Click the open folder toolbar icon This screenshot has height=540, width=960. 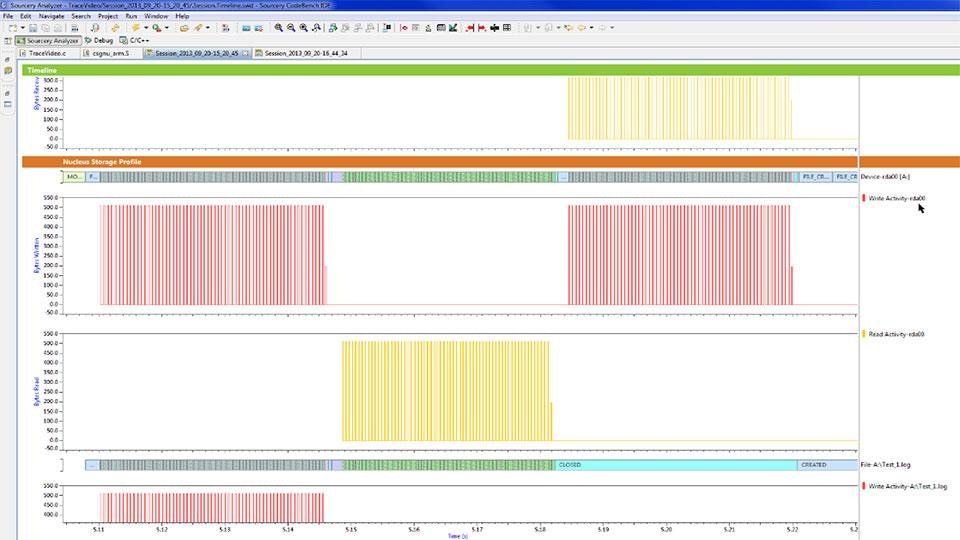[184, 28]
